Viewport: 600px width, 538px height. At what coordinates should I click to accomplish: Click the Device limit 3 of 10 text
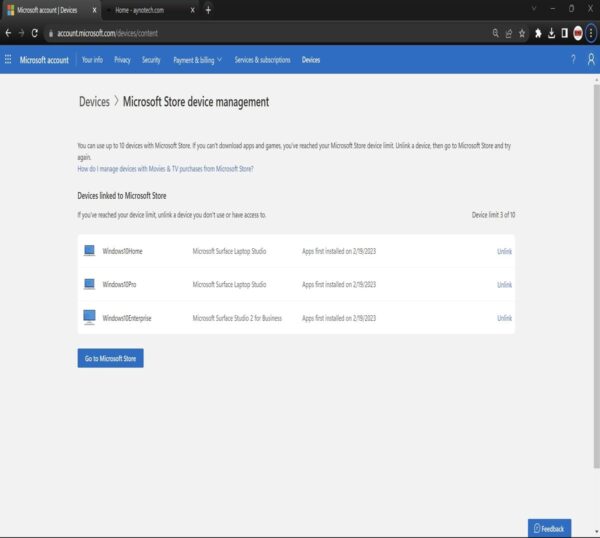coord(493,215)
